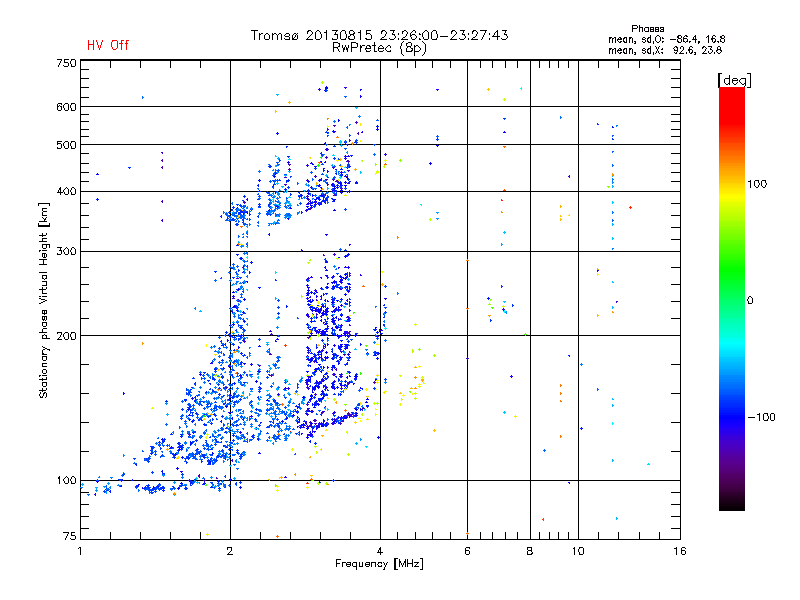This screenshot has height=600, width=800.
Task: Select the 'mean, sd,X: 92.6, 23.8' line
Action: coord(665,50)
